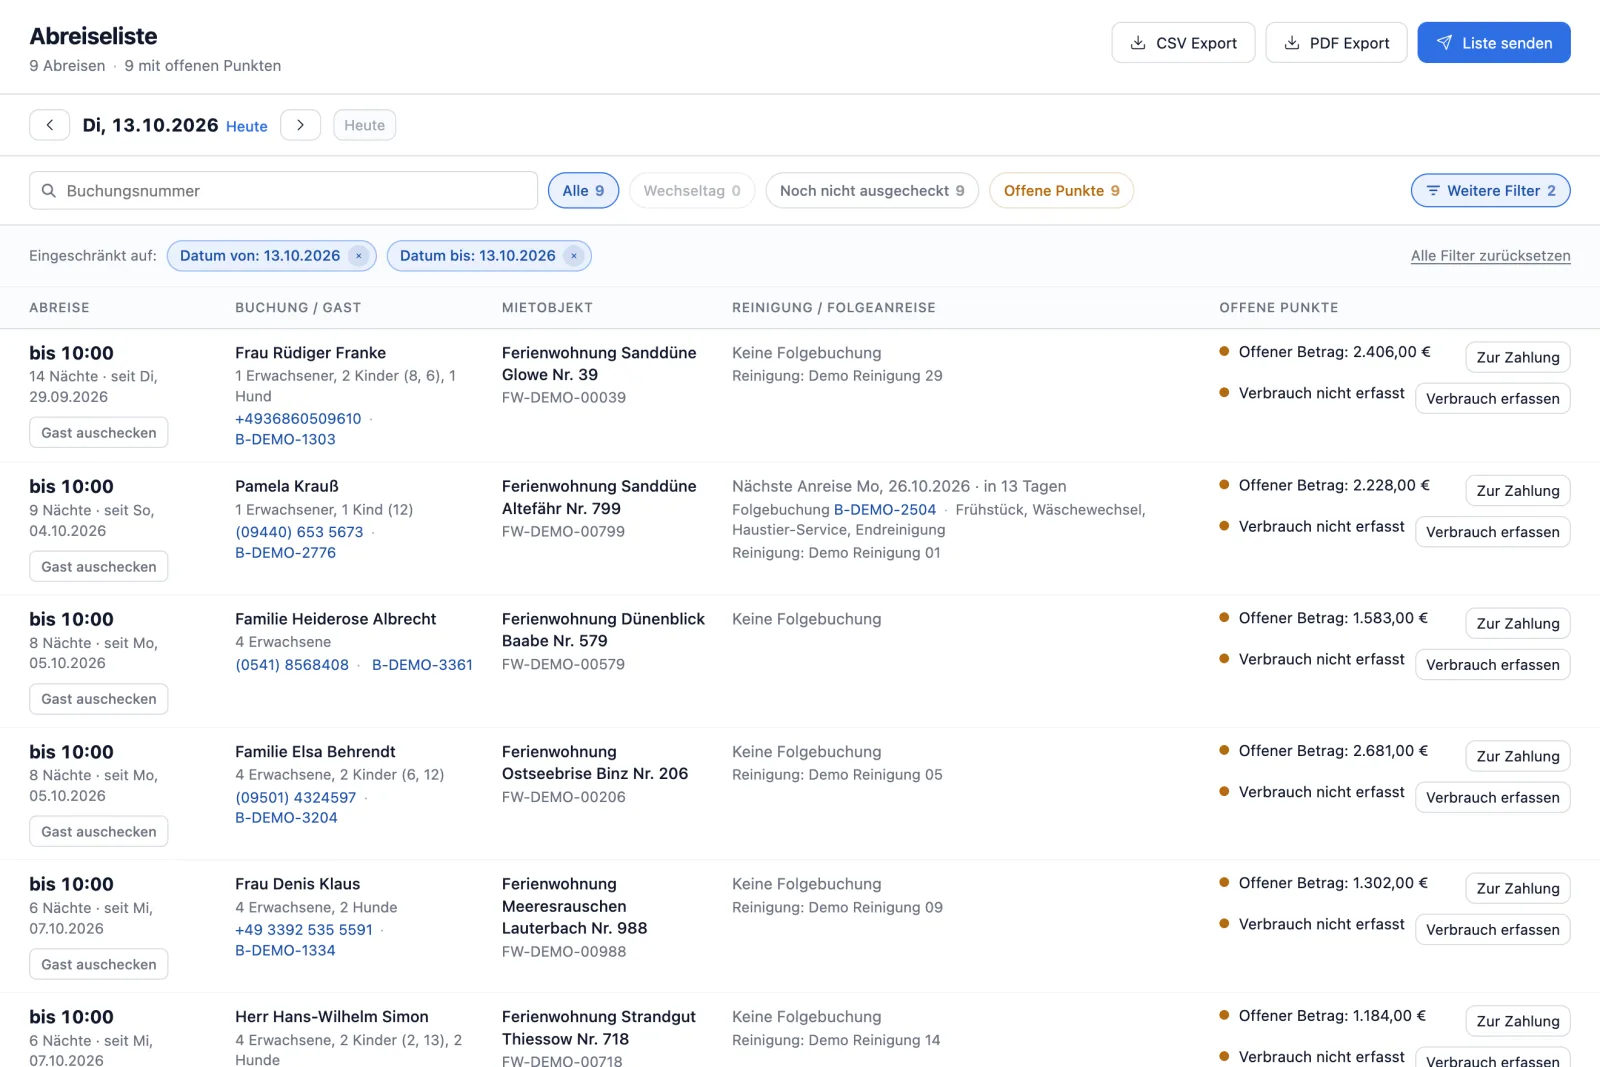Screen dimensions: 1600x1067
Task: Check out Familie Elsa Behrendt
Action: [x=98, y=832]
